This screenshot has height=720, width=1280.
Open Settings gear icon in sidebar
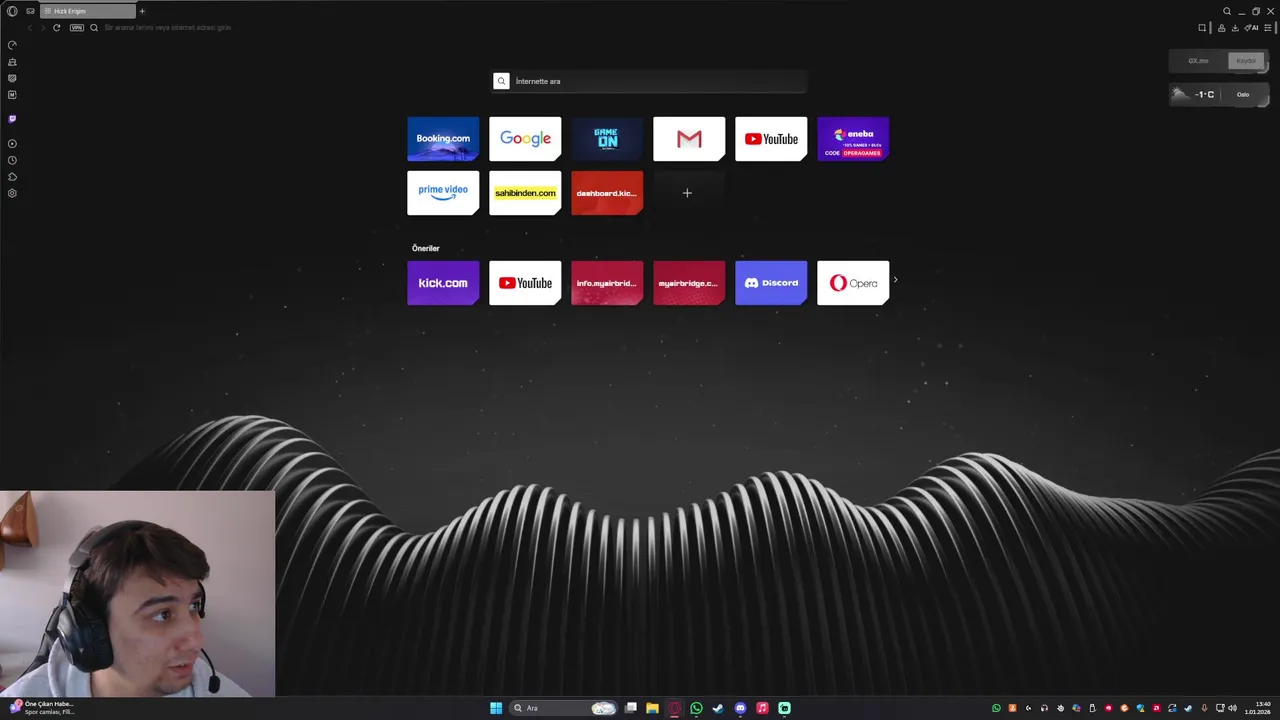(12, 193)
